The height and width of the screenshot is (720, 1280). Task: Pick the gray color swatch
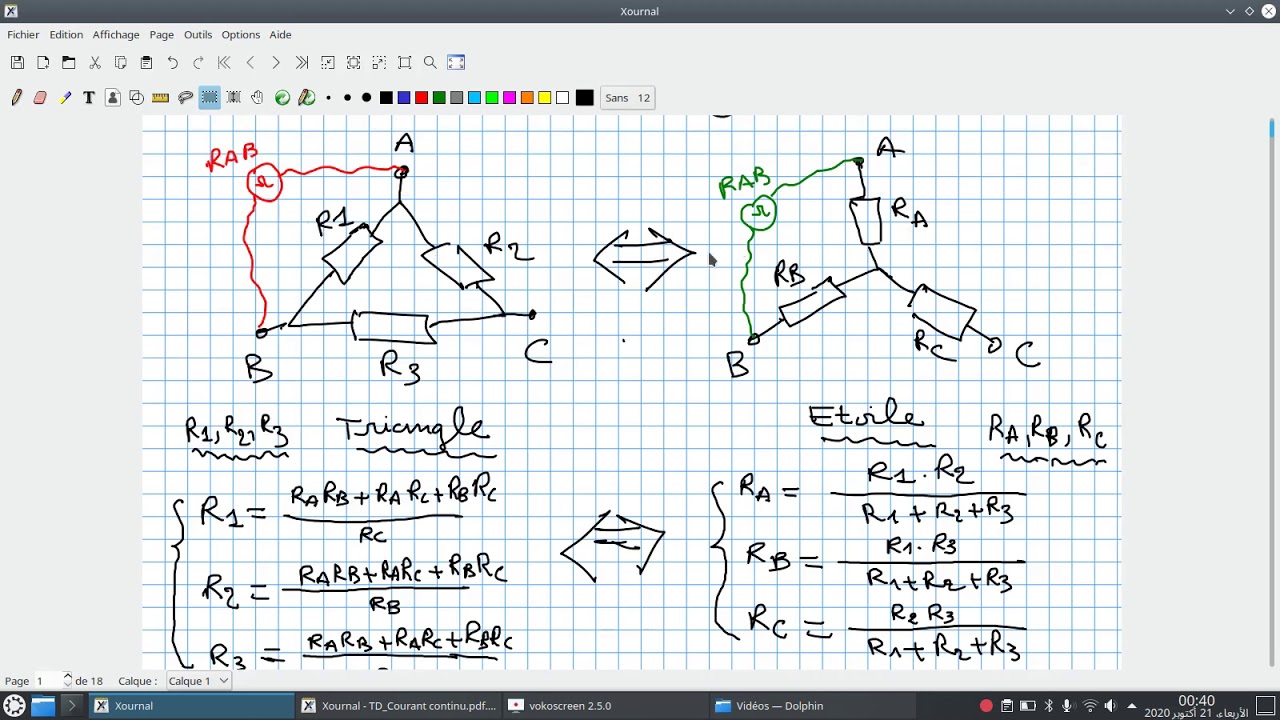pos(457,98)
